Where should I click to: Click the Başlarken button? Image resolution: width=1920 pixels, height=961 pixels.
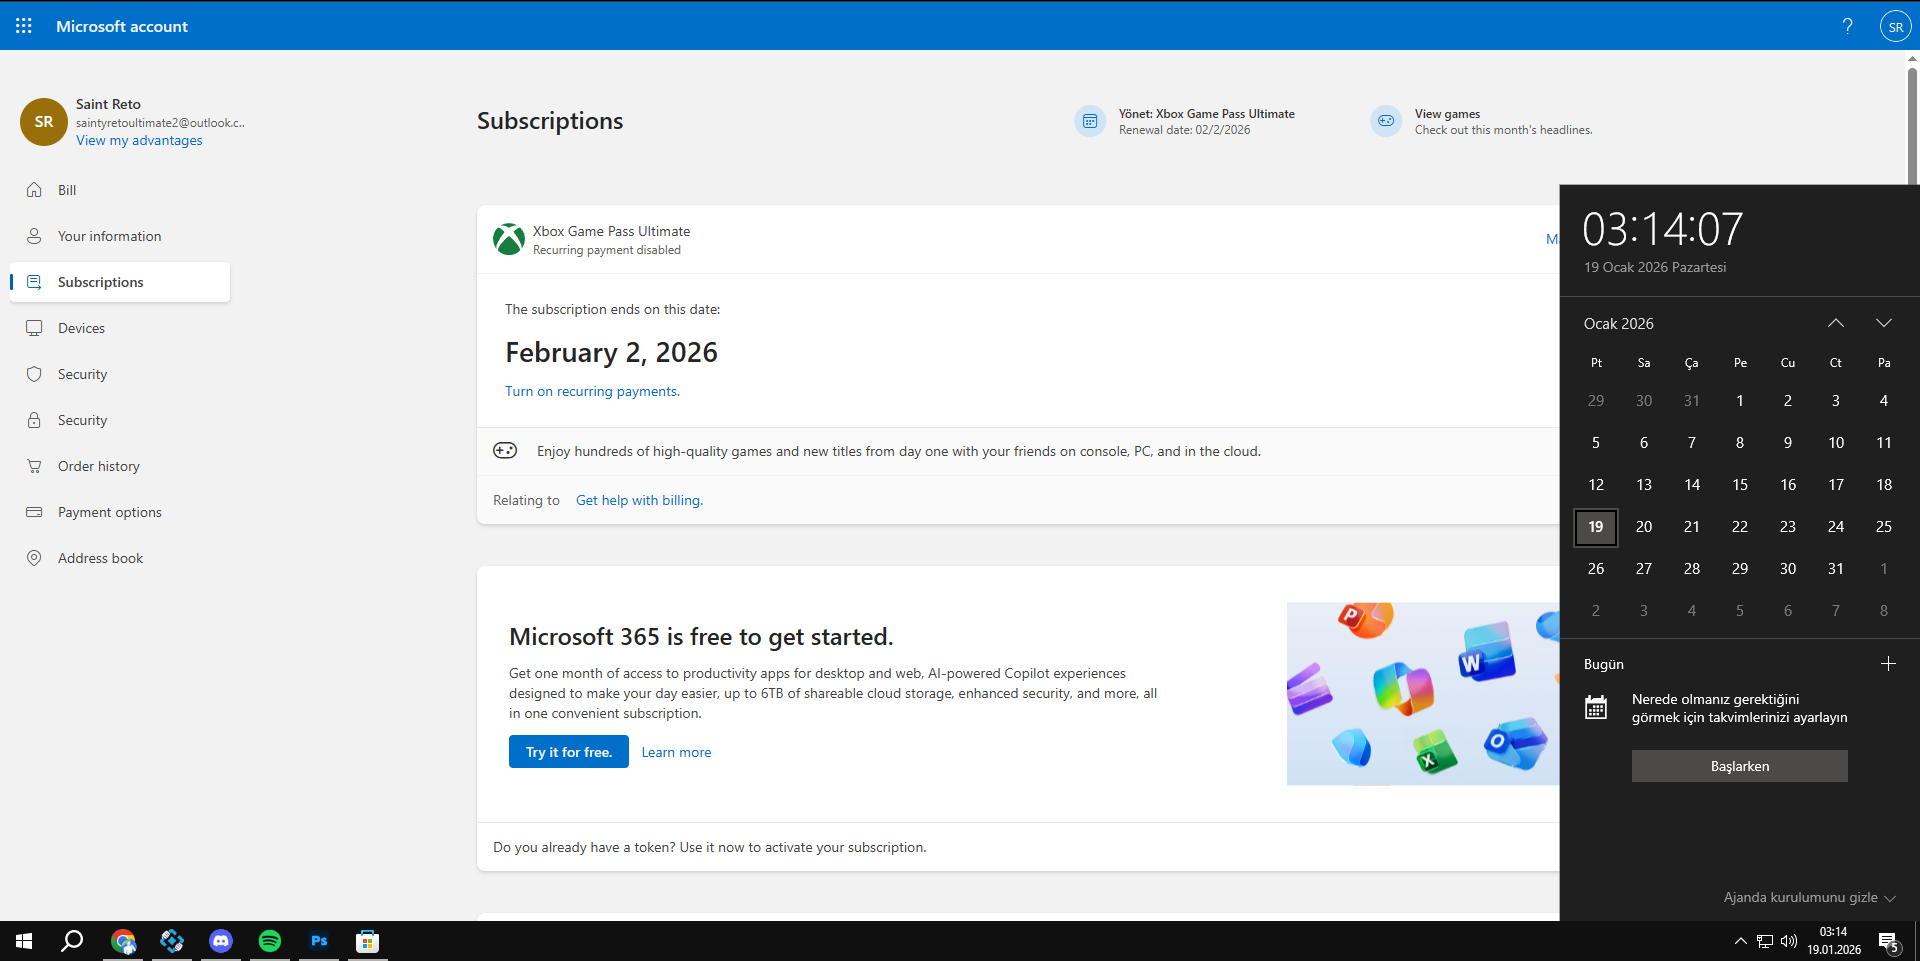1740,766
